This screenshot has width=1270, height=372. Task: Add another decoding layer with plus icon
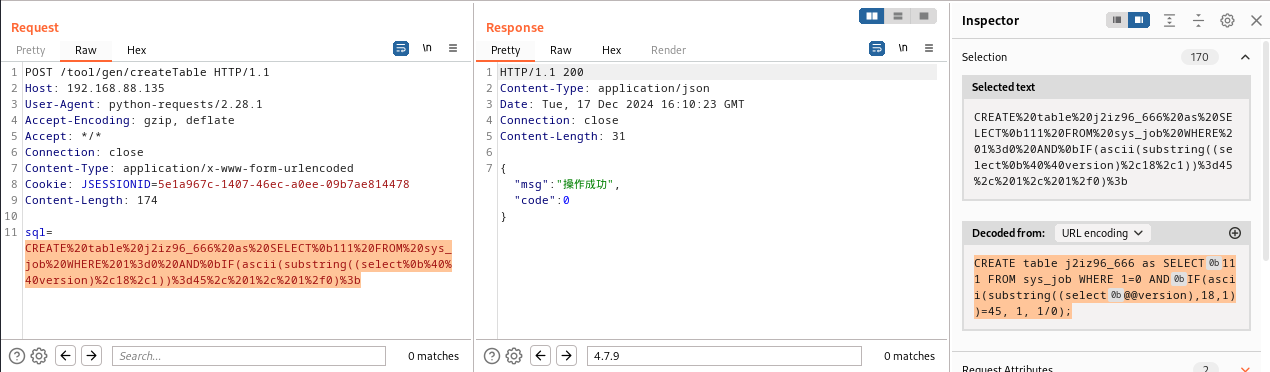(x=1234, y=233)
